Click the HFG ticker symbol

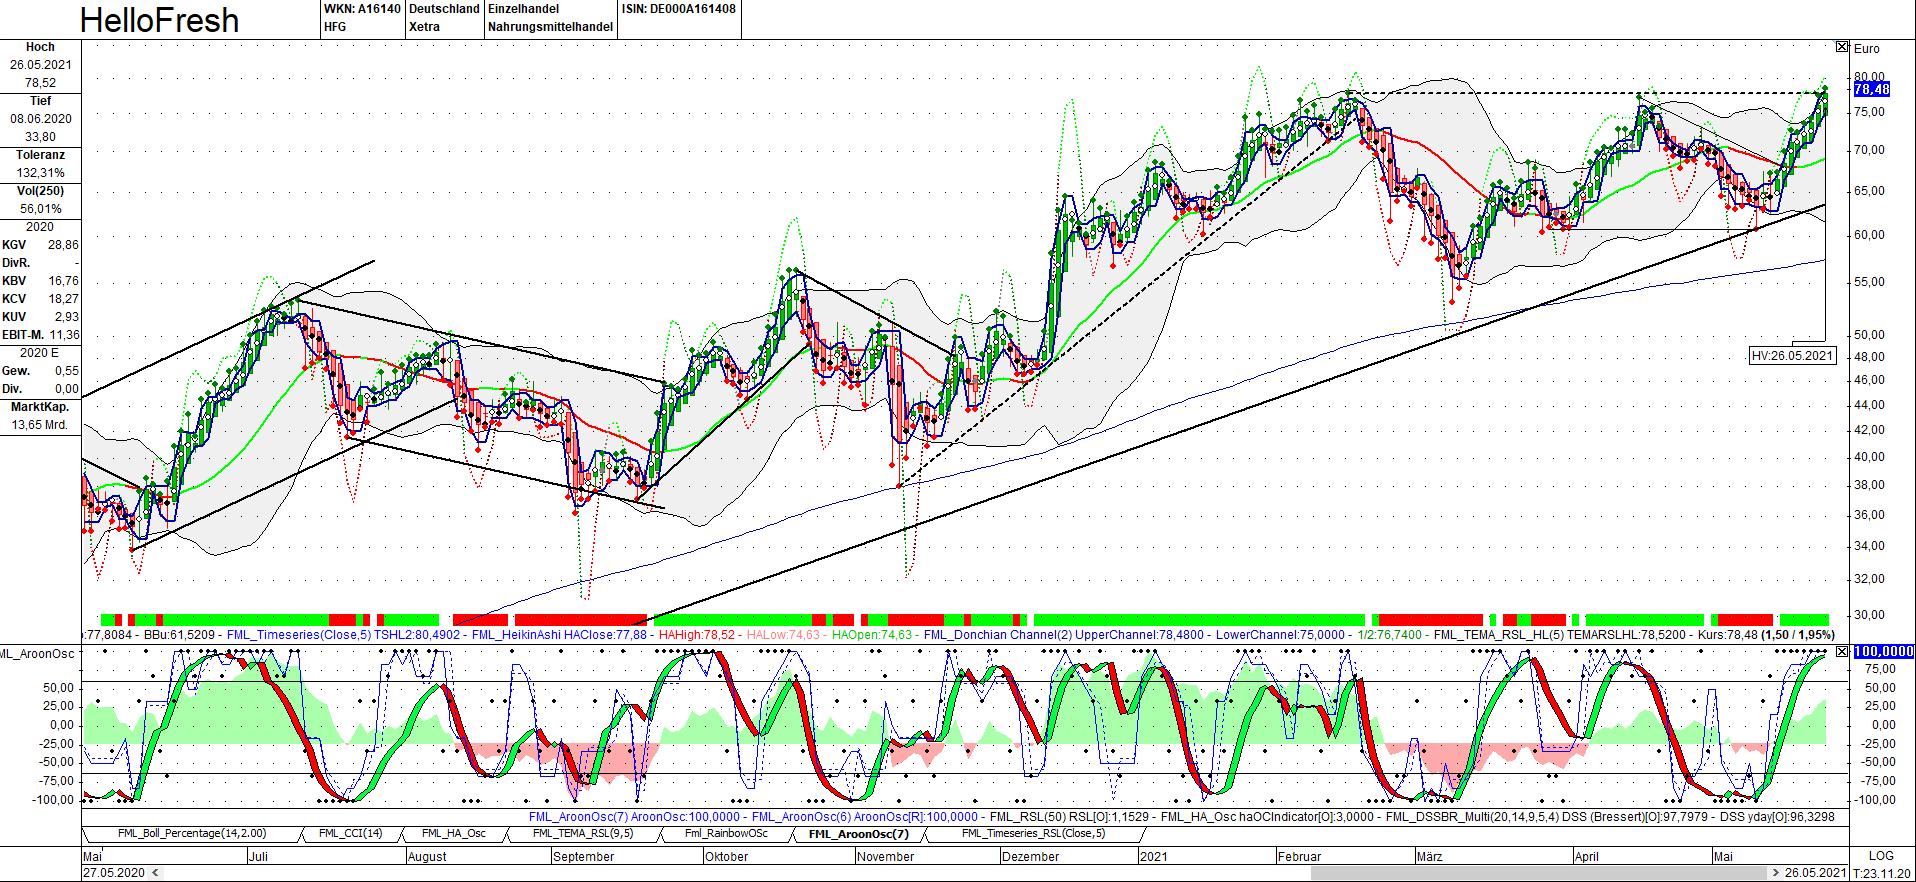click(335, 27)
